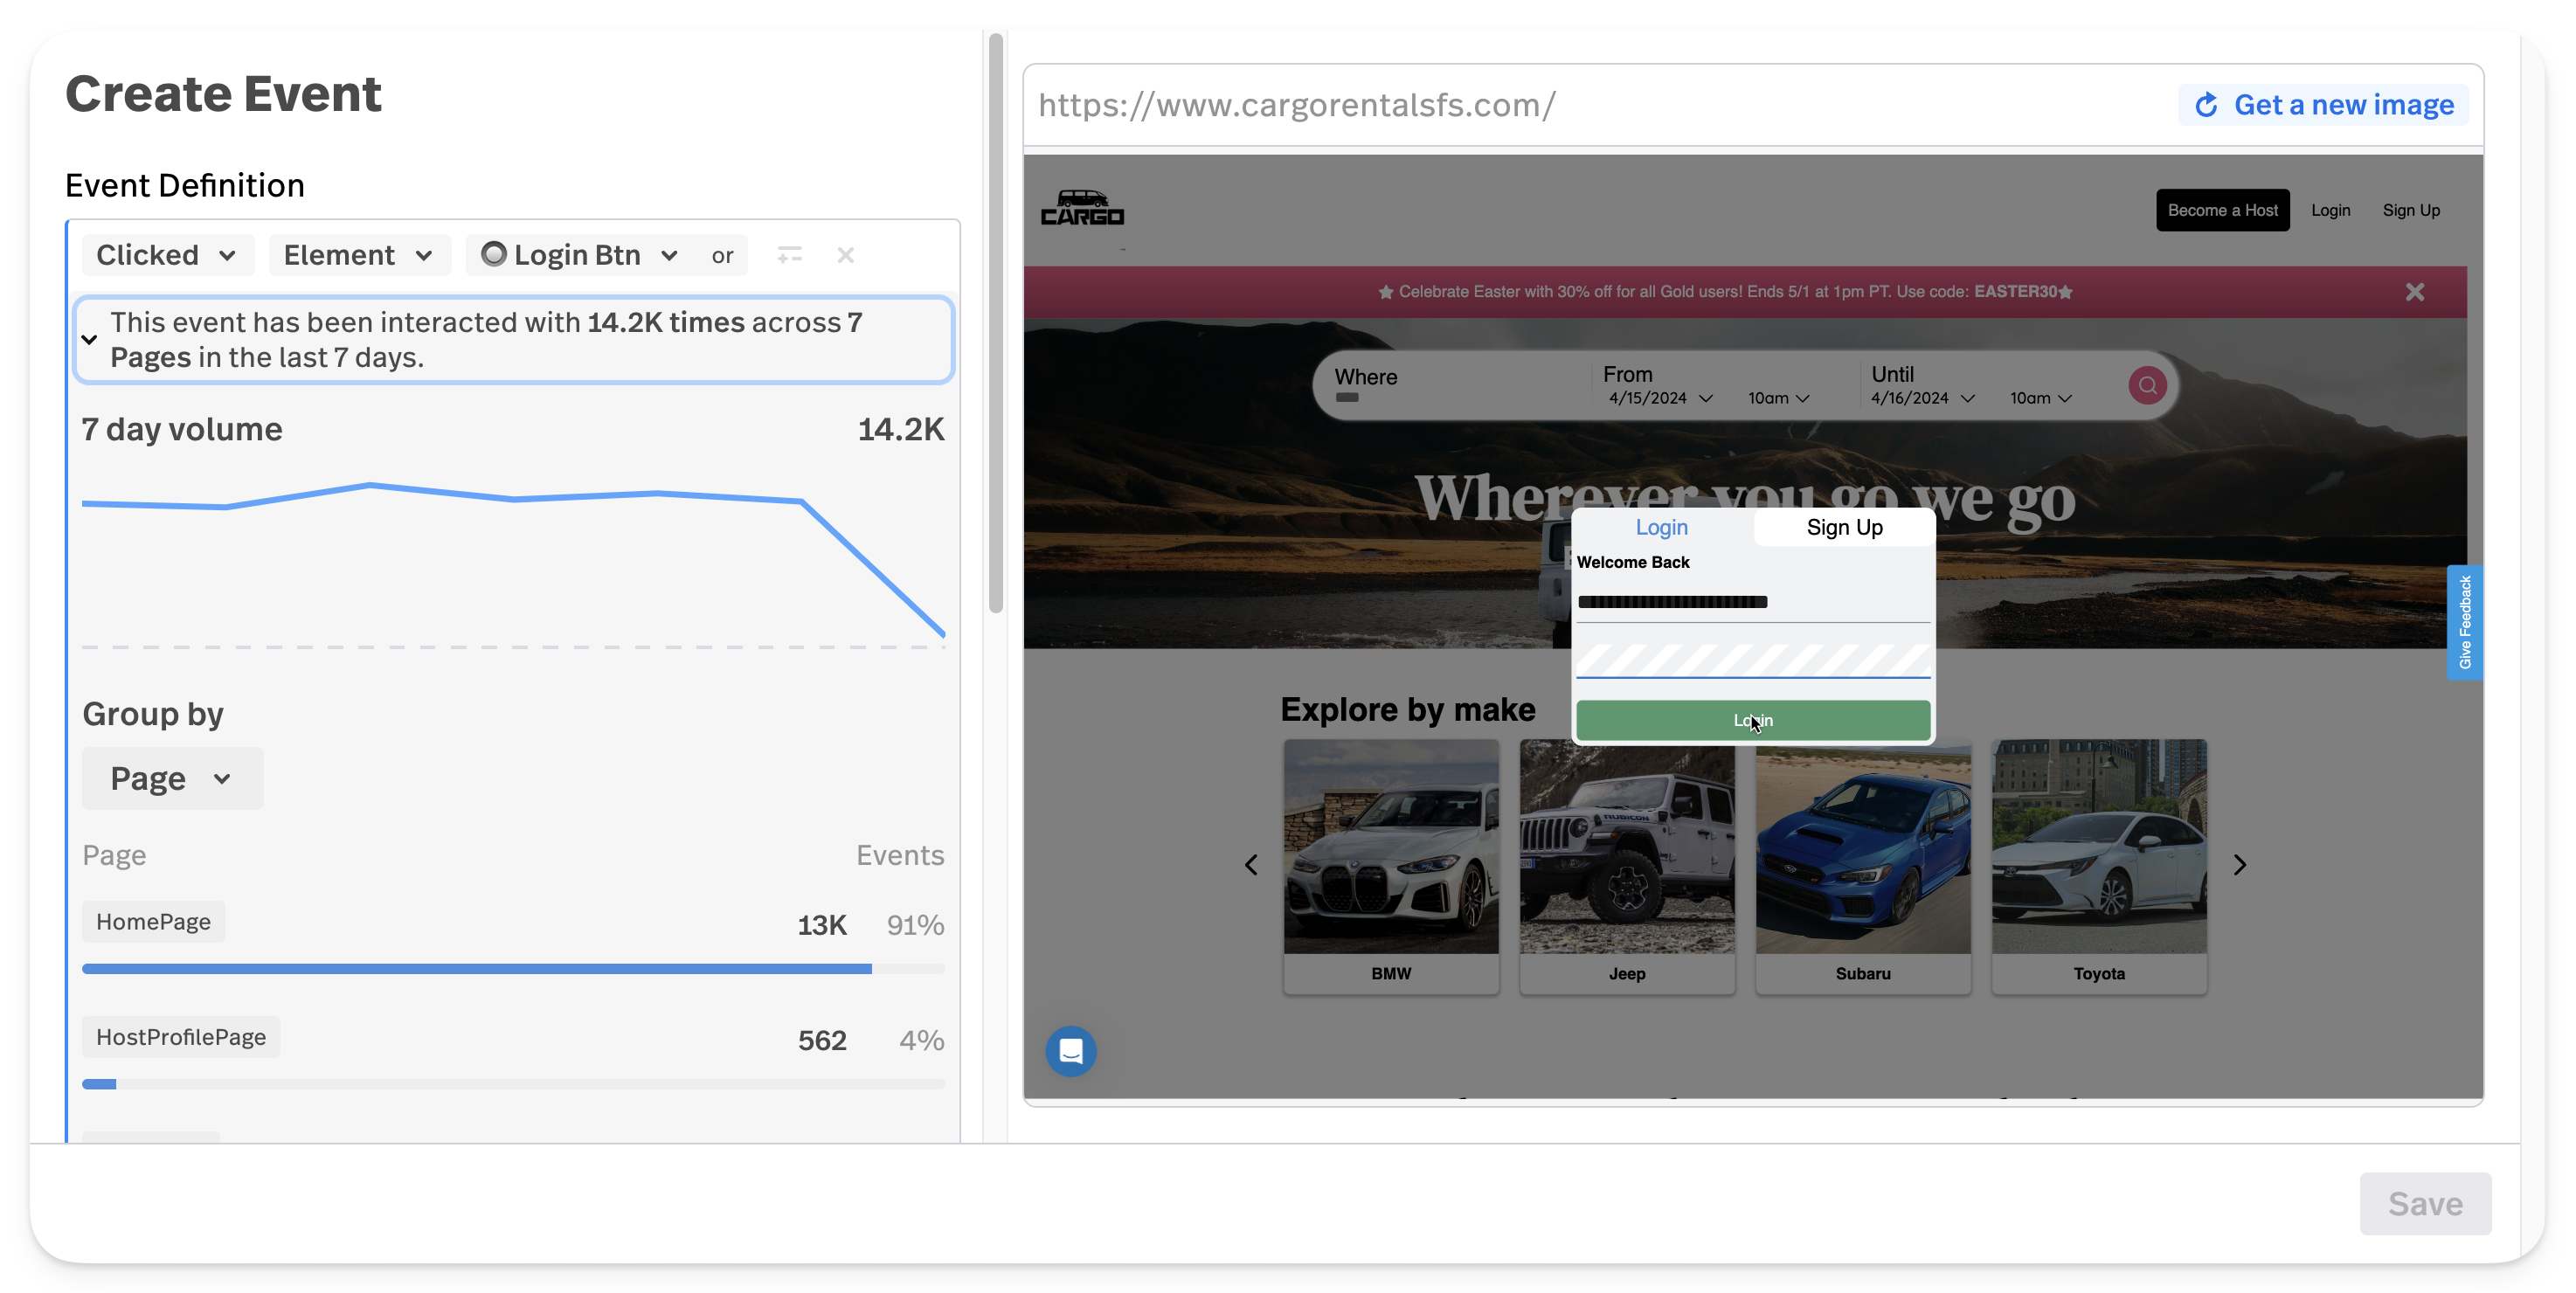Open the Clicked action dropdown
The height and width of the screenshot is (1293, 2576).
(x=167, y=255)
